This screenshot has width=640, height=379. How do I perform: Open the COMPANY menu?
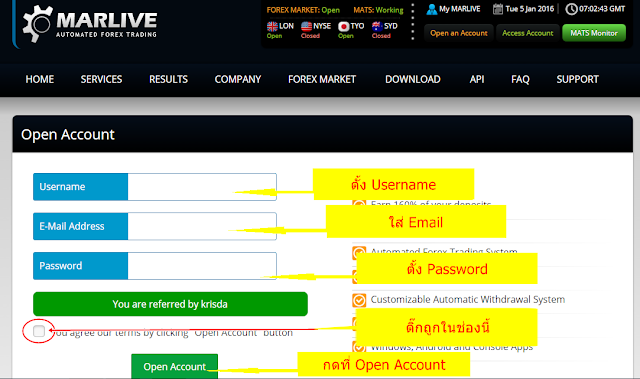tap(238, 79)
